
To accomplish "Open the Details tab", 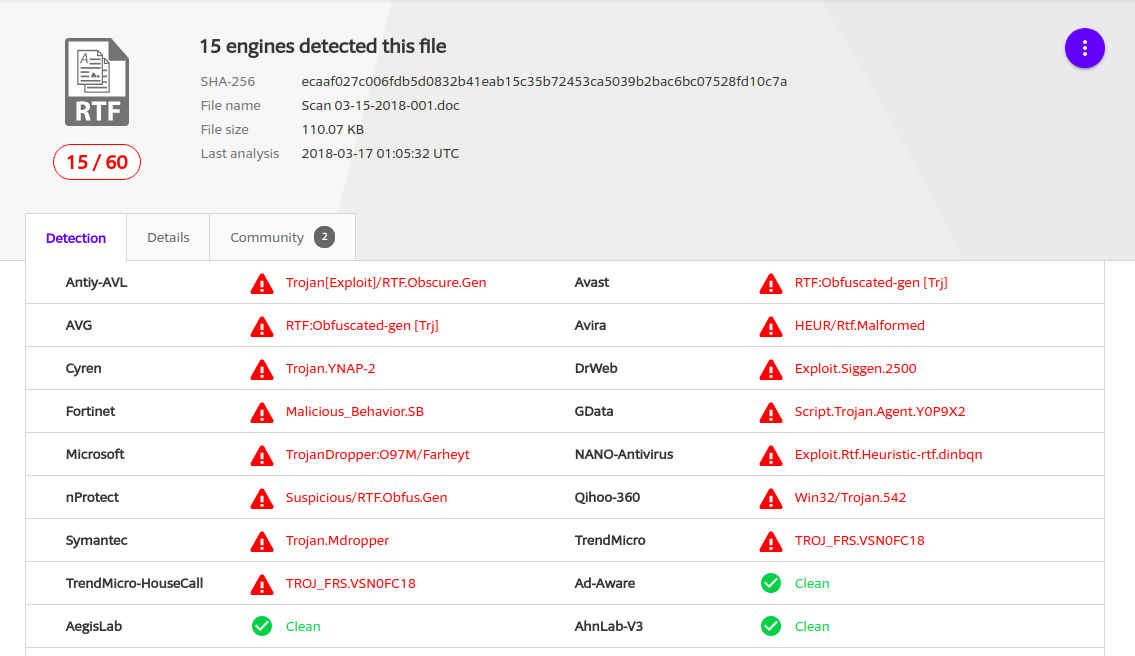I will [168, 237].
